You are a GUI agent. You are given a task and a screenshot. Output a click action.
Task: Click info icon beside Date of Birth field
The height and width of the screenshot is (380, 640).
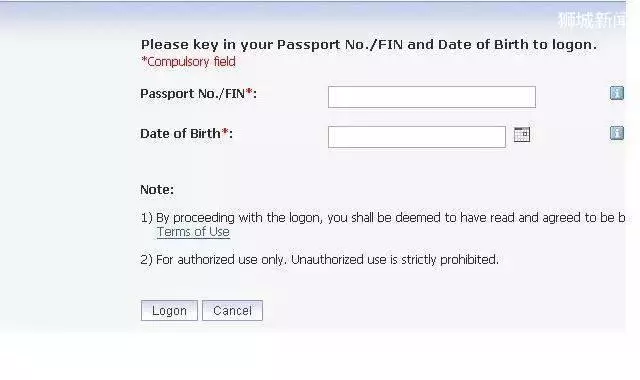[617, 133]
